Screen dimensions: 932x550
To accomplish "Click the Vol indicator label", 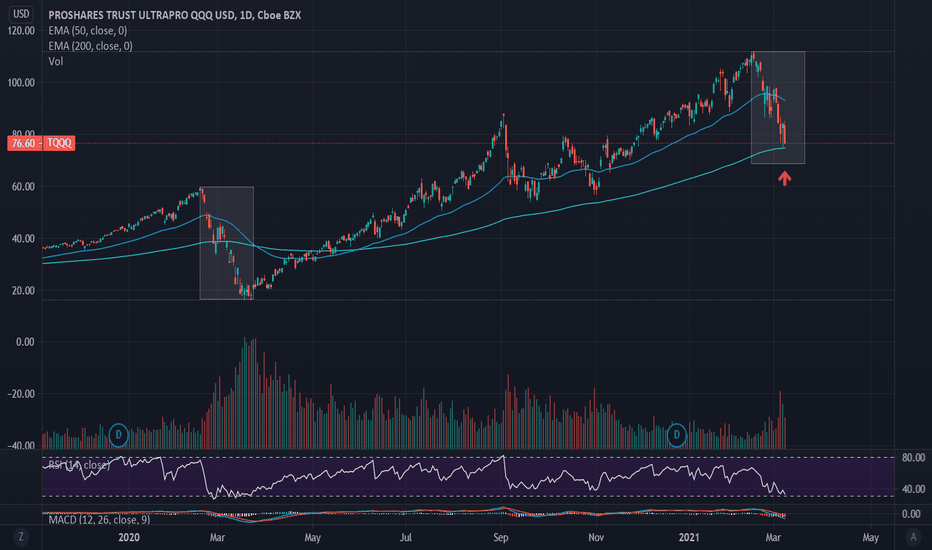I will (56, 61).
